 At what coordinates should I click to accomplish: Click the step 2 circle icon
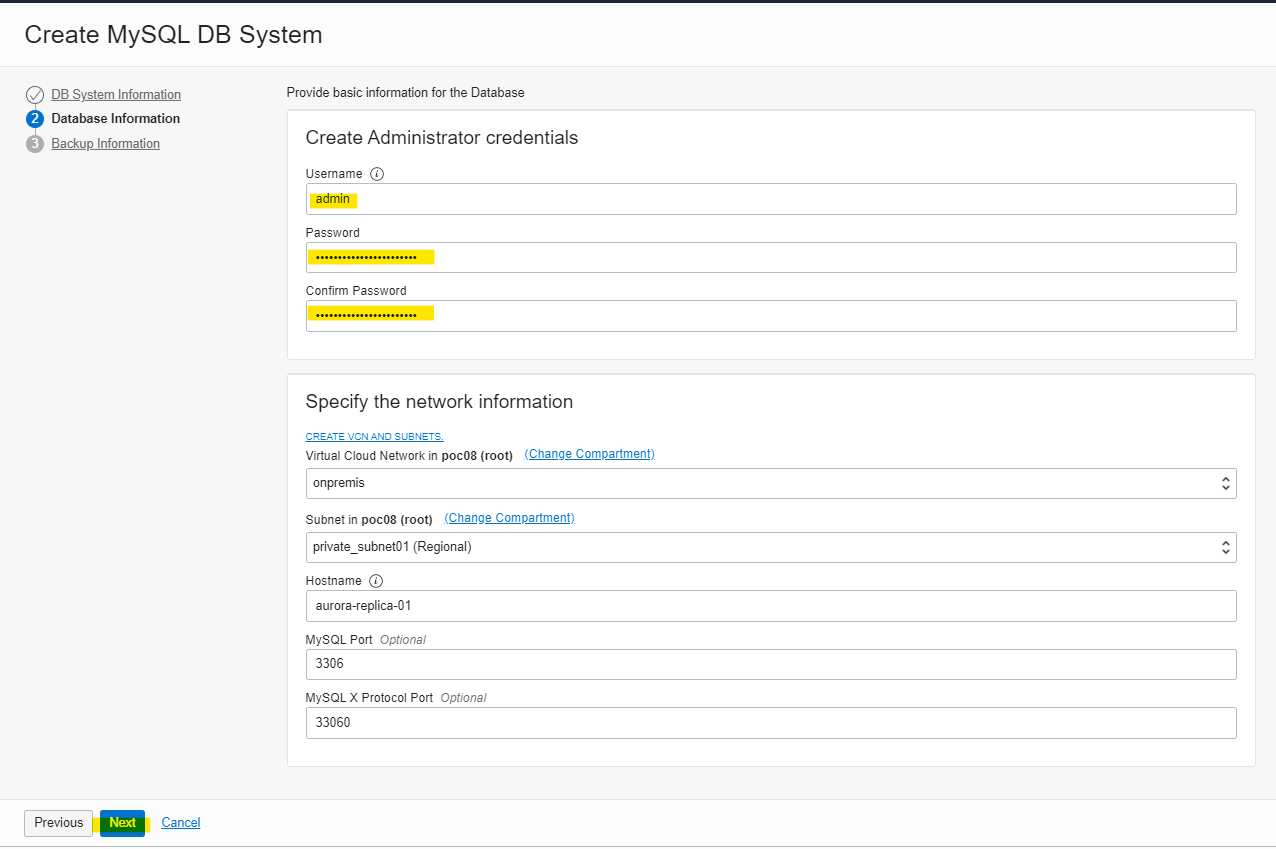pyautogui.click(x=35, y=119)
